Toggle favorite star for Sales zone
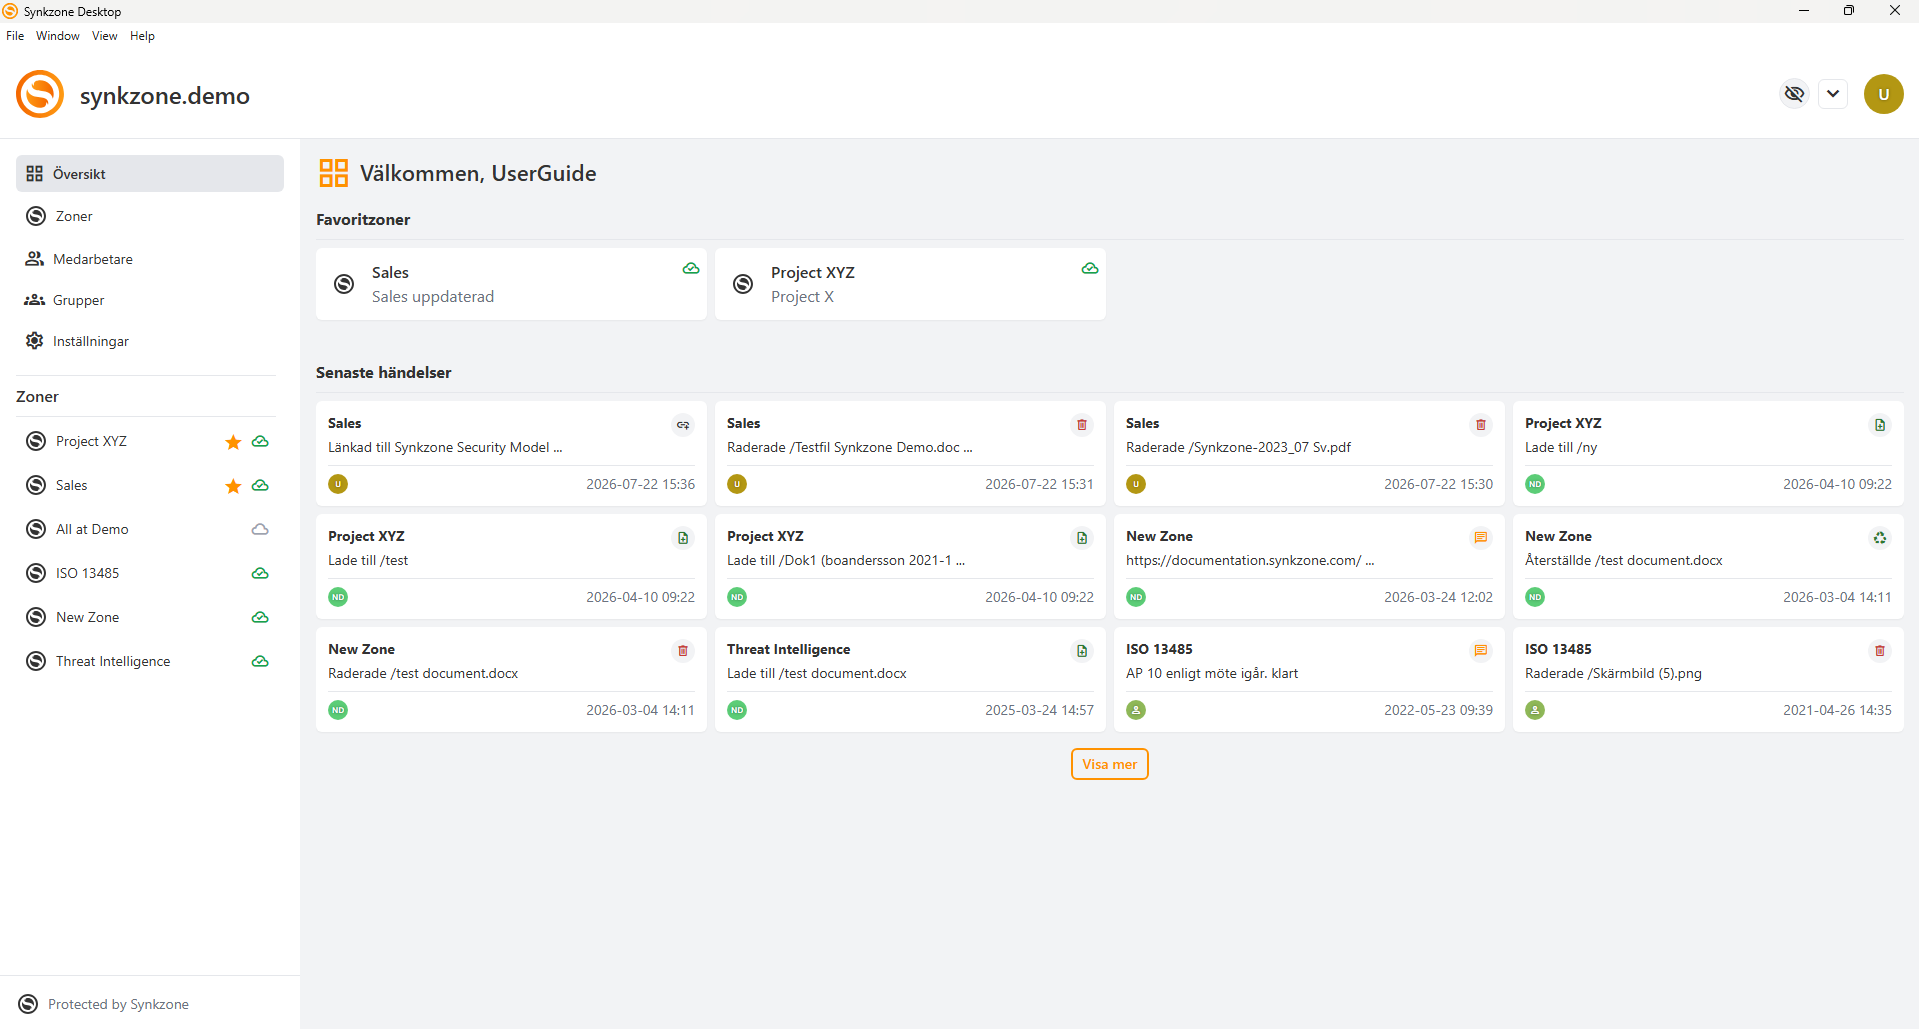The height and width of the screenshot is (1029, 1919). 233,486
